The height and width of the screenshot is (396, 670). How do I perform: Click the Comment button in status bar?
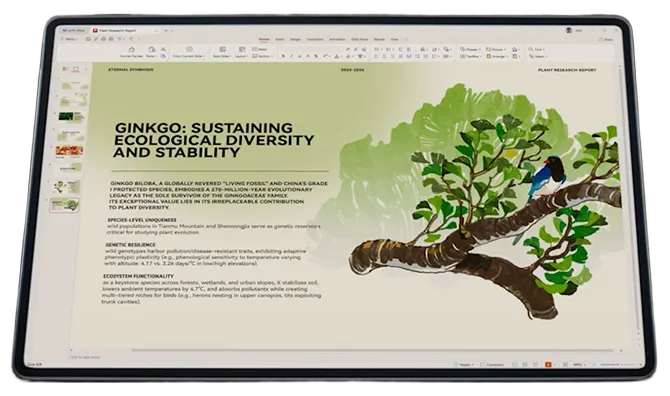pos(492,365)
